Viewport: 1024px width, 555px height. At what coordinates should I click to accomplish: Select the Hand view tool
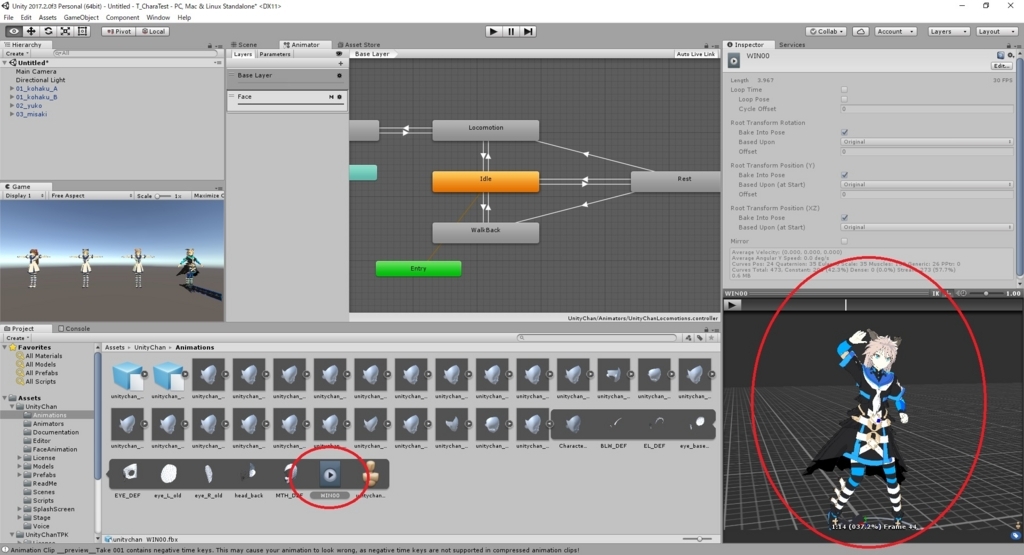click(x=13, y=31)
